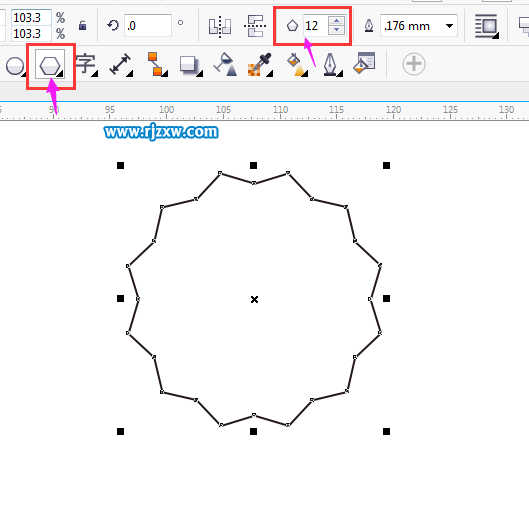Click the polygon's bottommost inner node

click(x=254, y=415)
